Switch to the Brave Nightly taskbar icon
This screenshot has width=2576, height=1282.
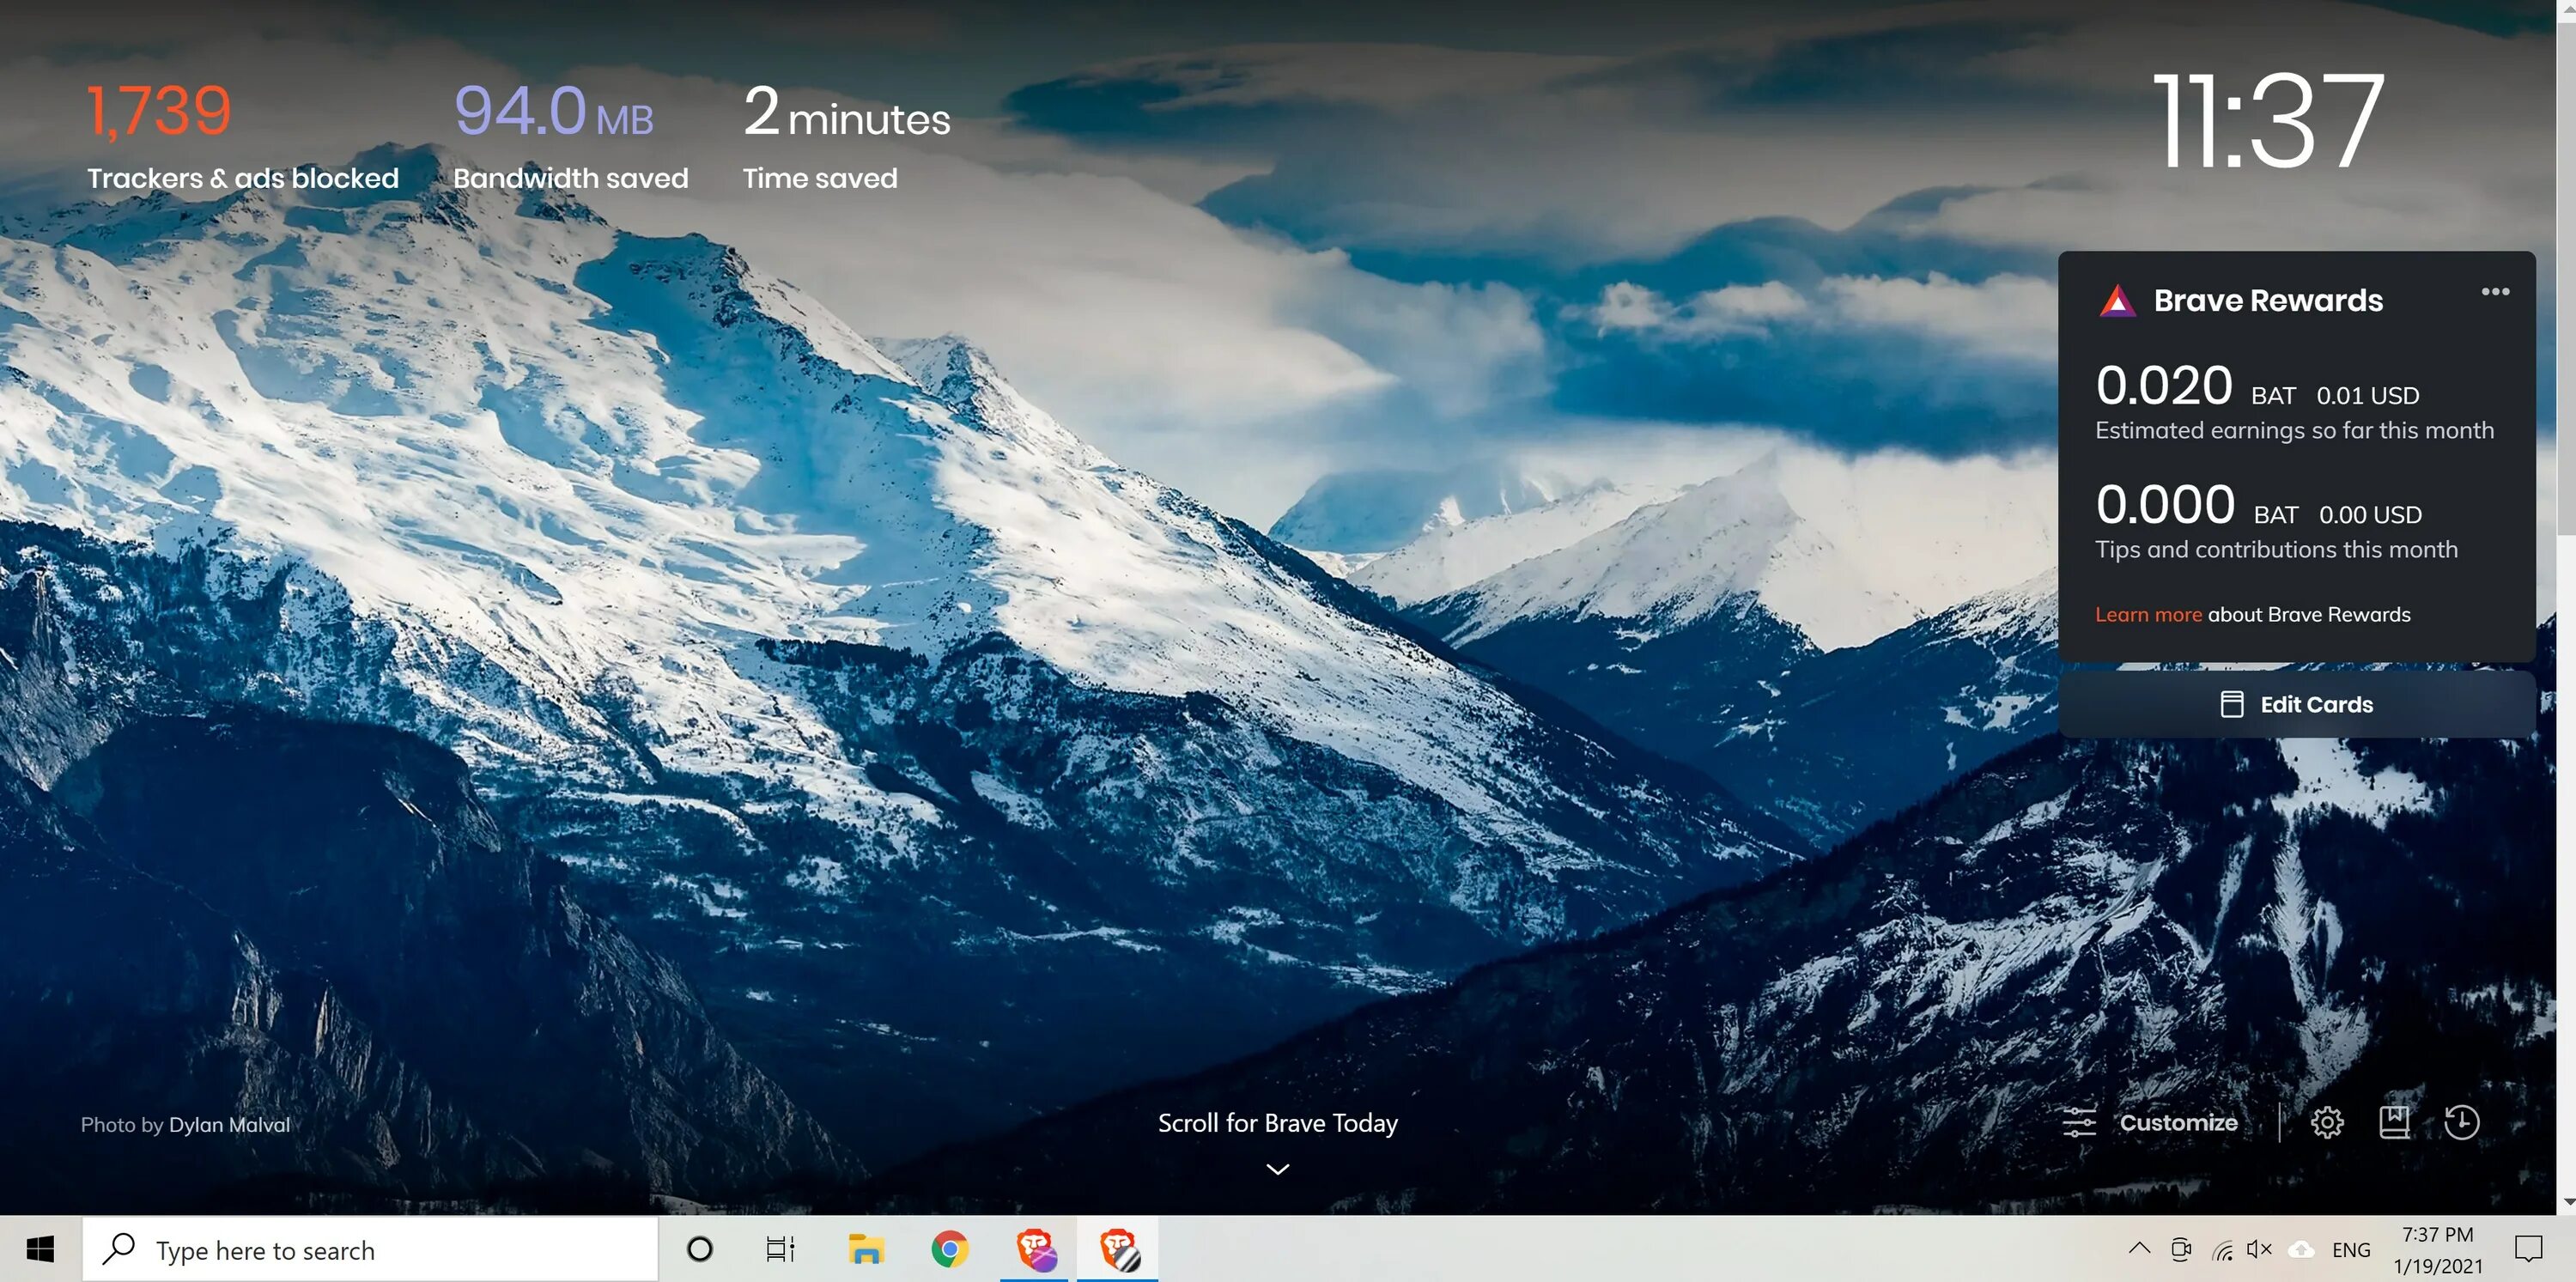tap(1037, 1249)
